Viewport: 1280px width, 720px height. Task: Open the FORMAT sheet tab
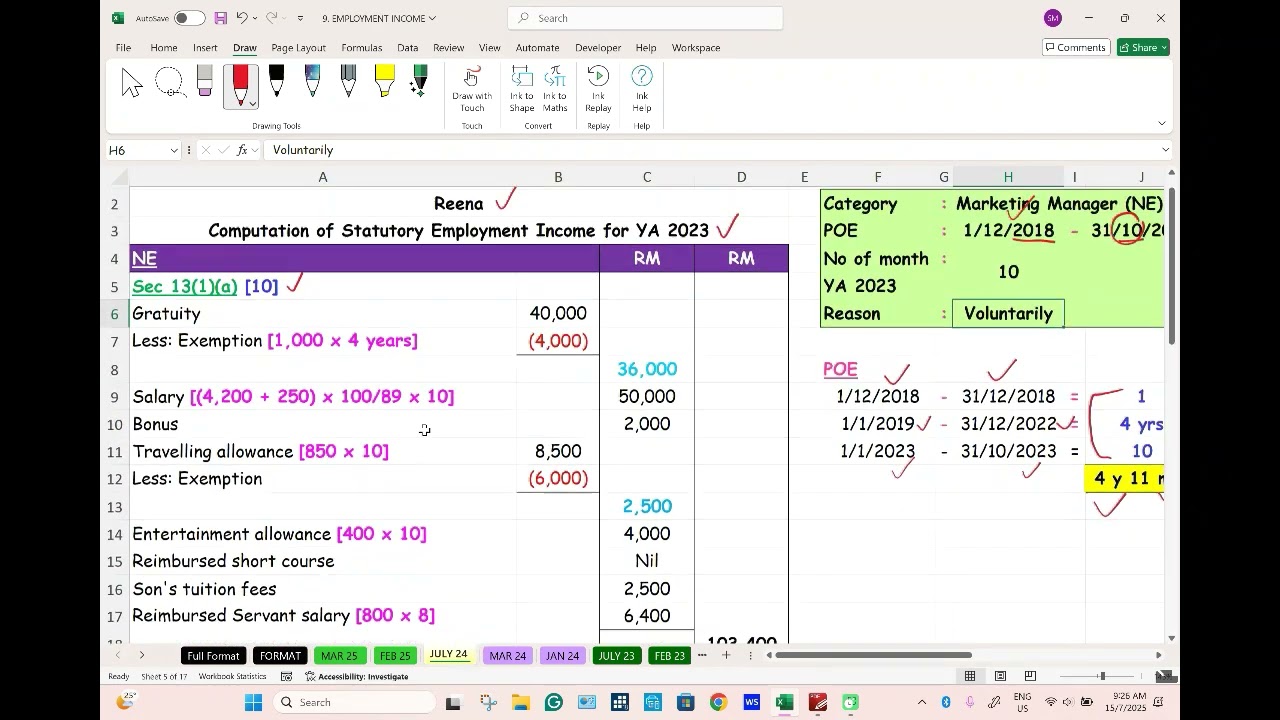pos(279,656)
